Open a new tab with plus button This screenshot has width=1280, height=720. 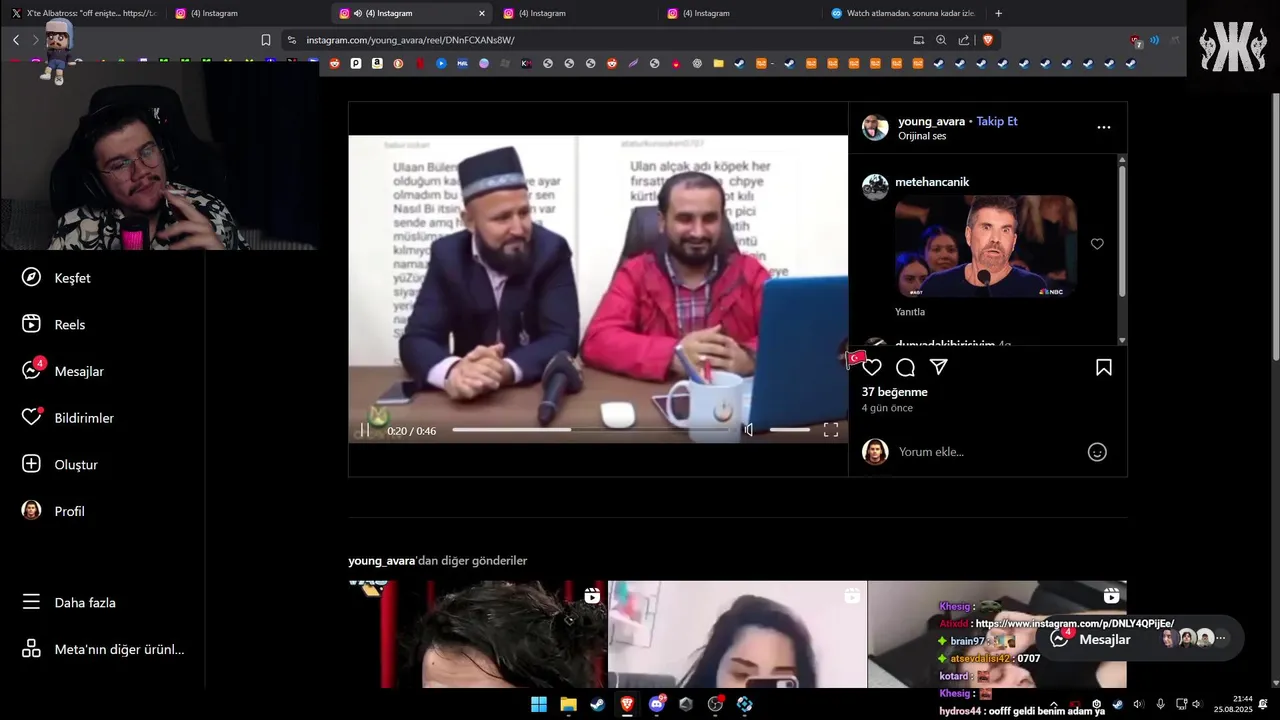click(998, 13)
